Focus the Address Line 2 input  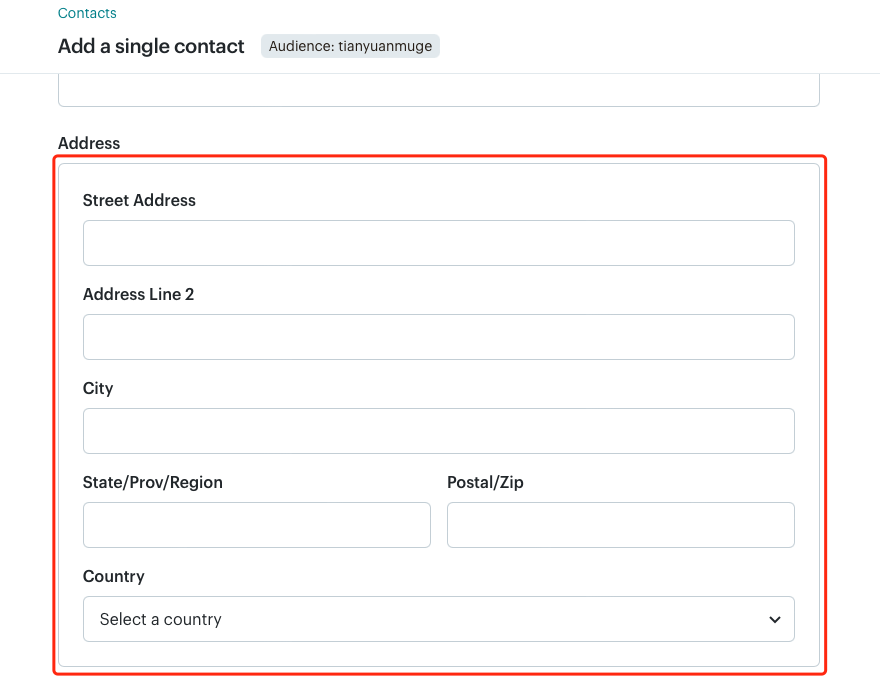(x=439, y=337)
